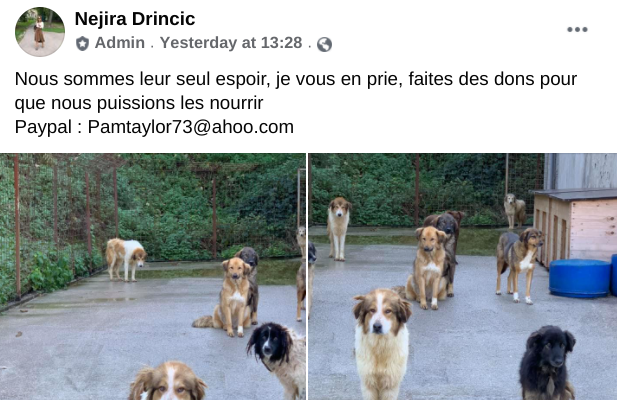
Task: Click the globe public audience icon
Action: (x=324, y=44)
